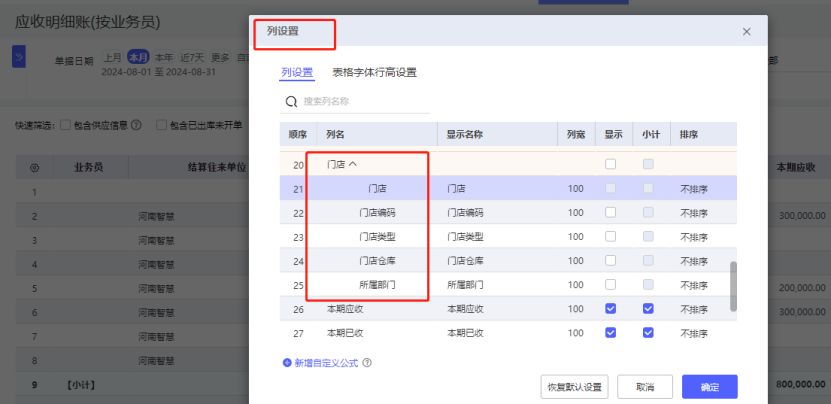Click the search magnifier icon in dialog
Image resolution: width=831 pixels, height=404 pixels.
click(x=292, y=101)
